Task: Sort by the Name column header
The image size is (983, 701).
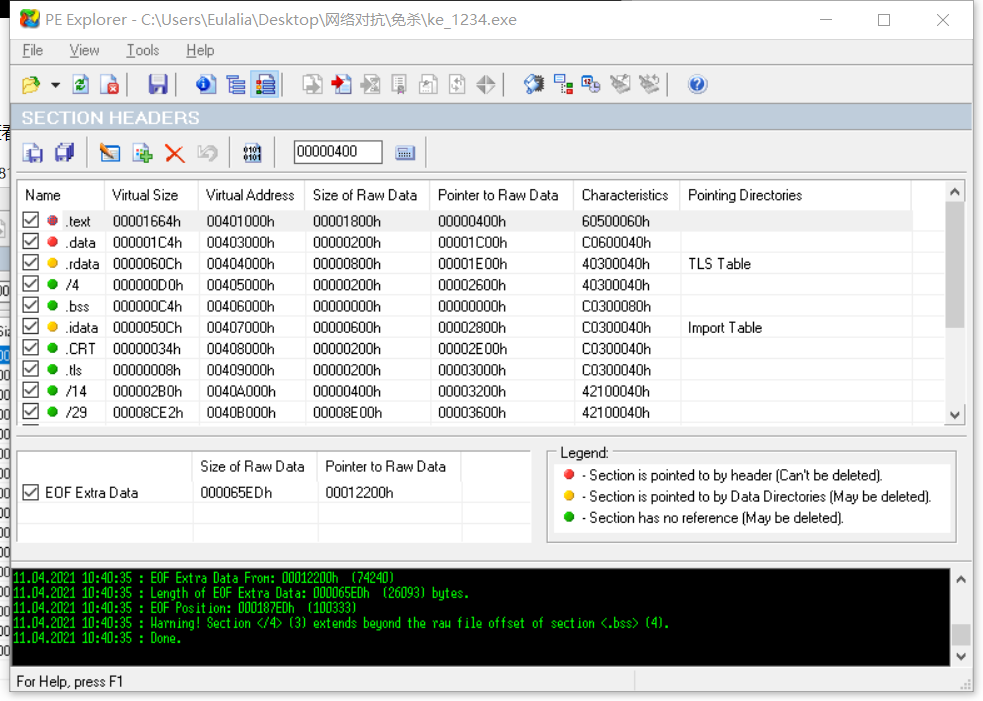Action: click(x=61, y=196)
